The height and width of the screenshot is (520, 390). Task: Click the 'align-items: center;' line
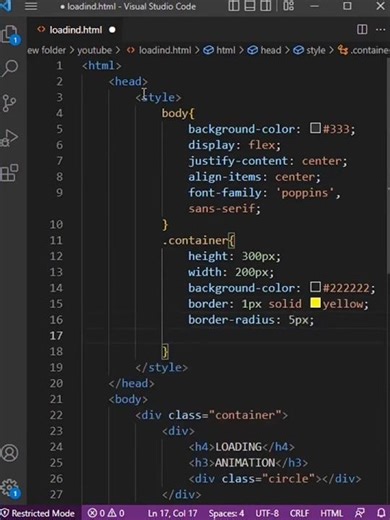click(x=254, y=177)
